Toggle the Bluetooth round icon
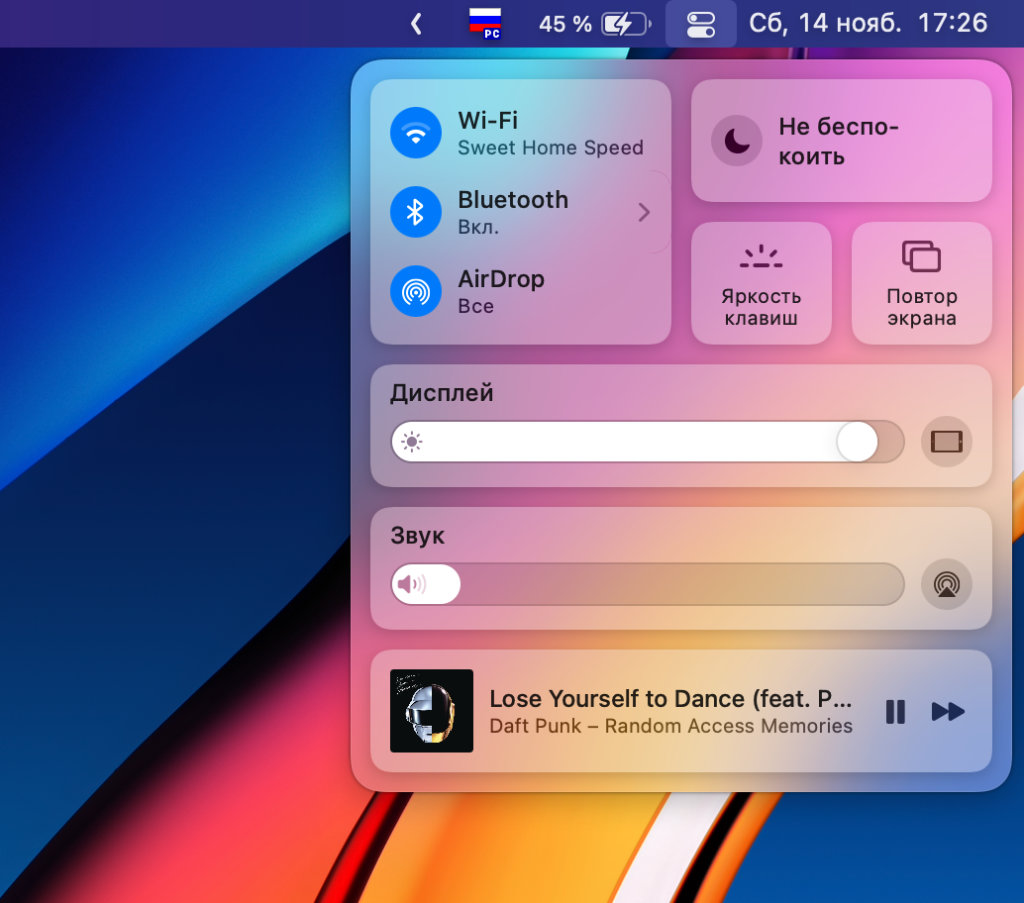Screen dimensions: 1024x903 pos(416,212)
